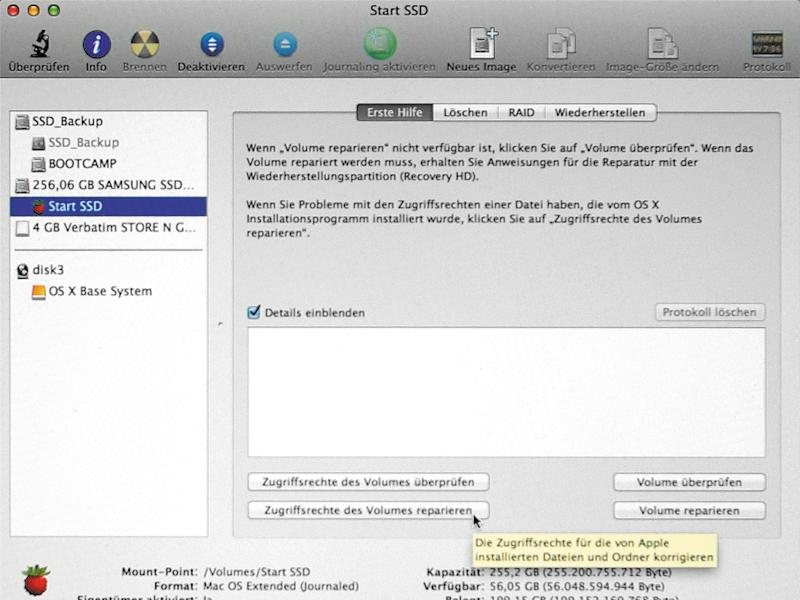Create a Neues Image from toolbar
The height and width of the screenshot is (600, 800).
(482, 43)
